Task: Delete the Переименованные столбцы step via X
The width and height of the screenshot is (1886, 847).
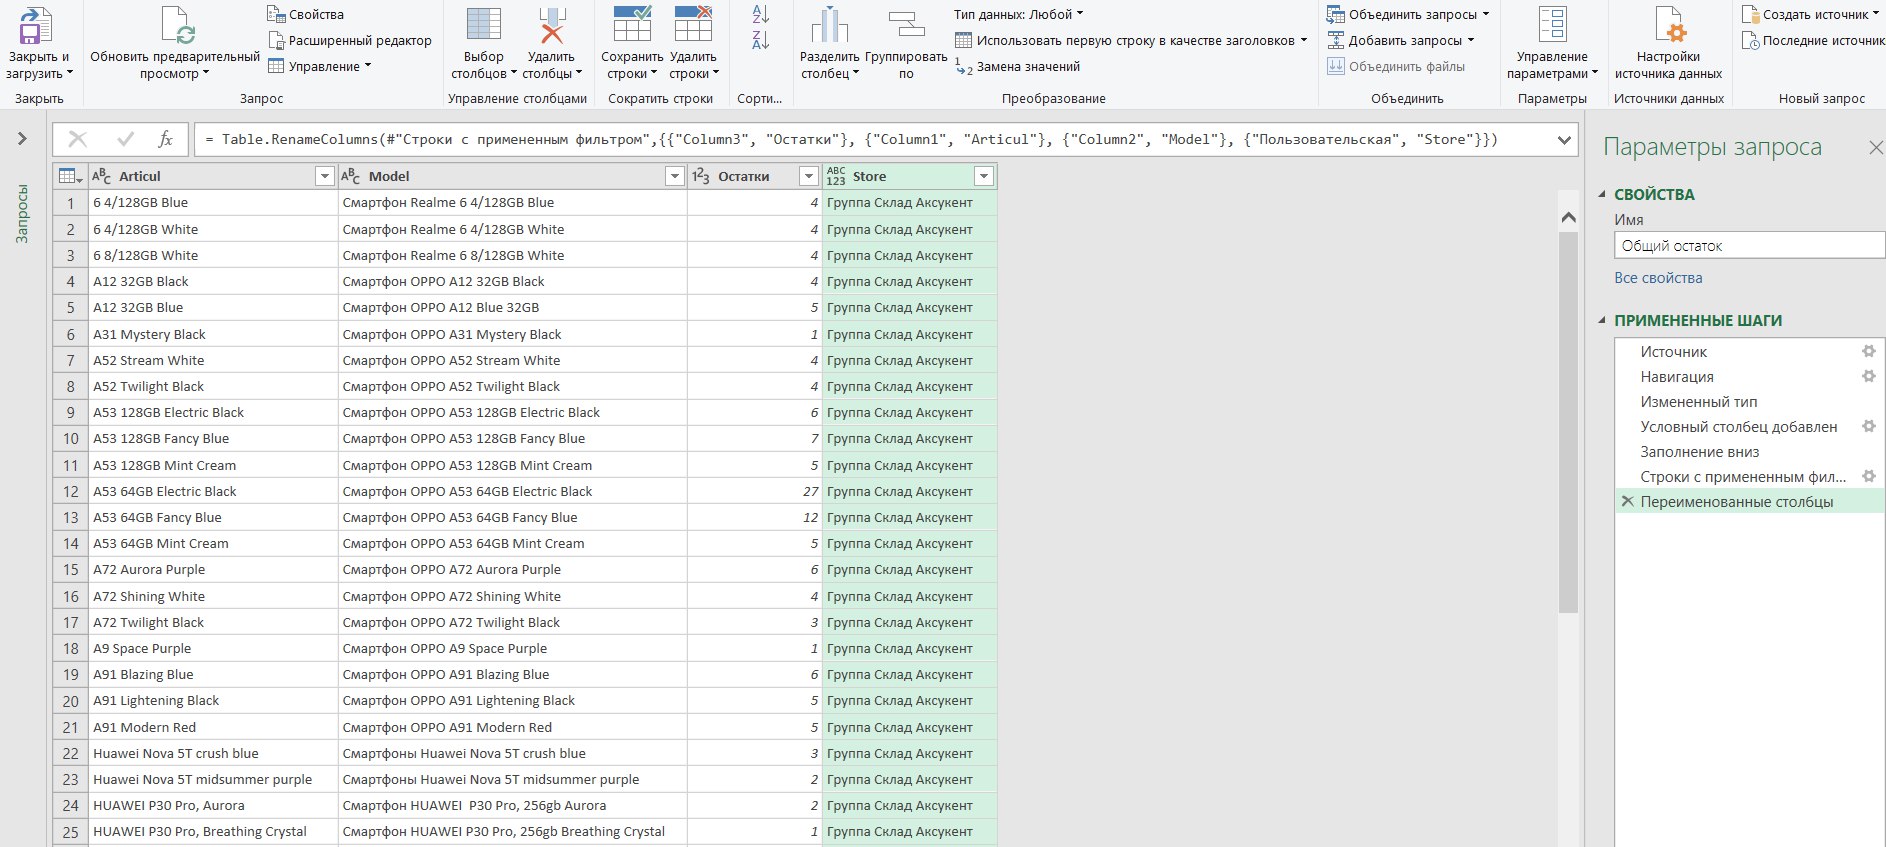Action: [x=1628, y=502]
